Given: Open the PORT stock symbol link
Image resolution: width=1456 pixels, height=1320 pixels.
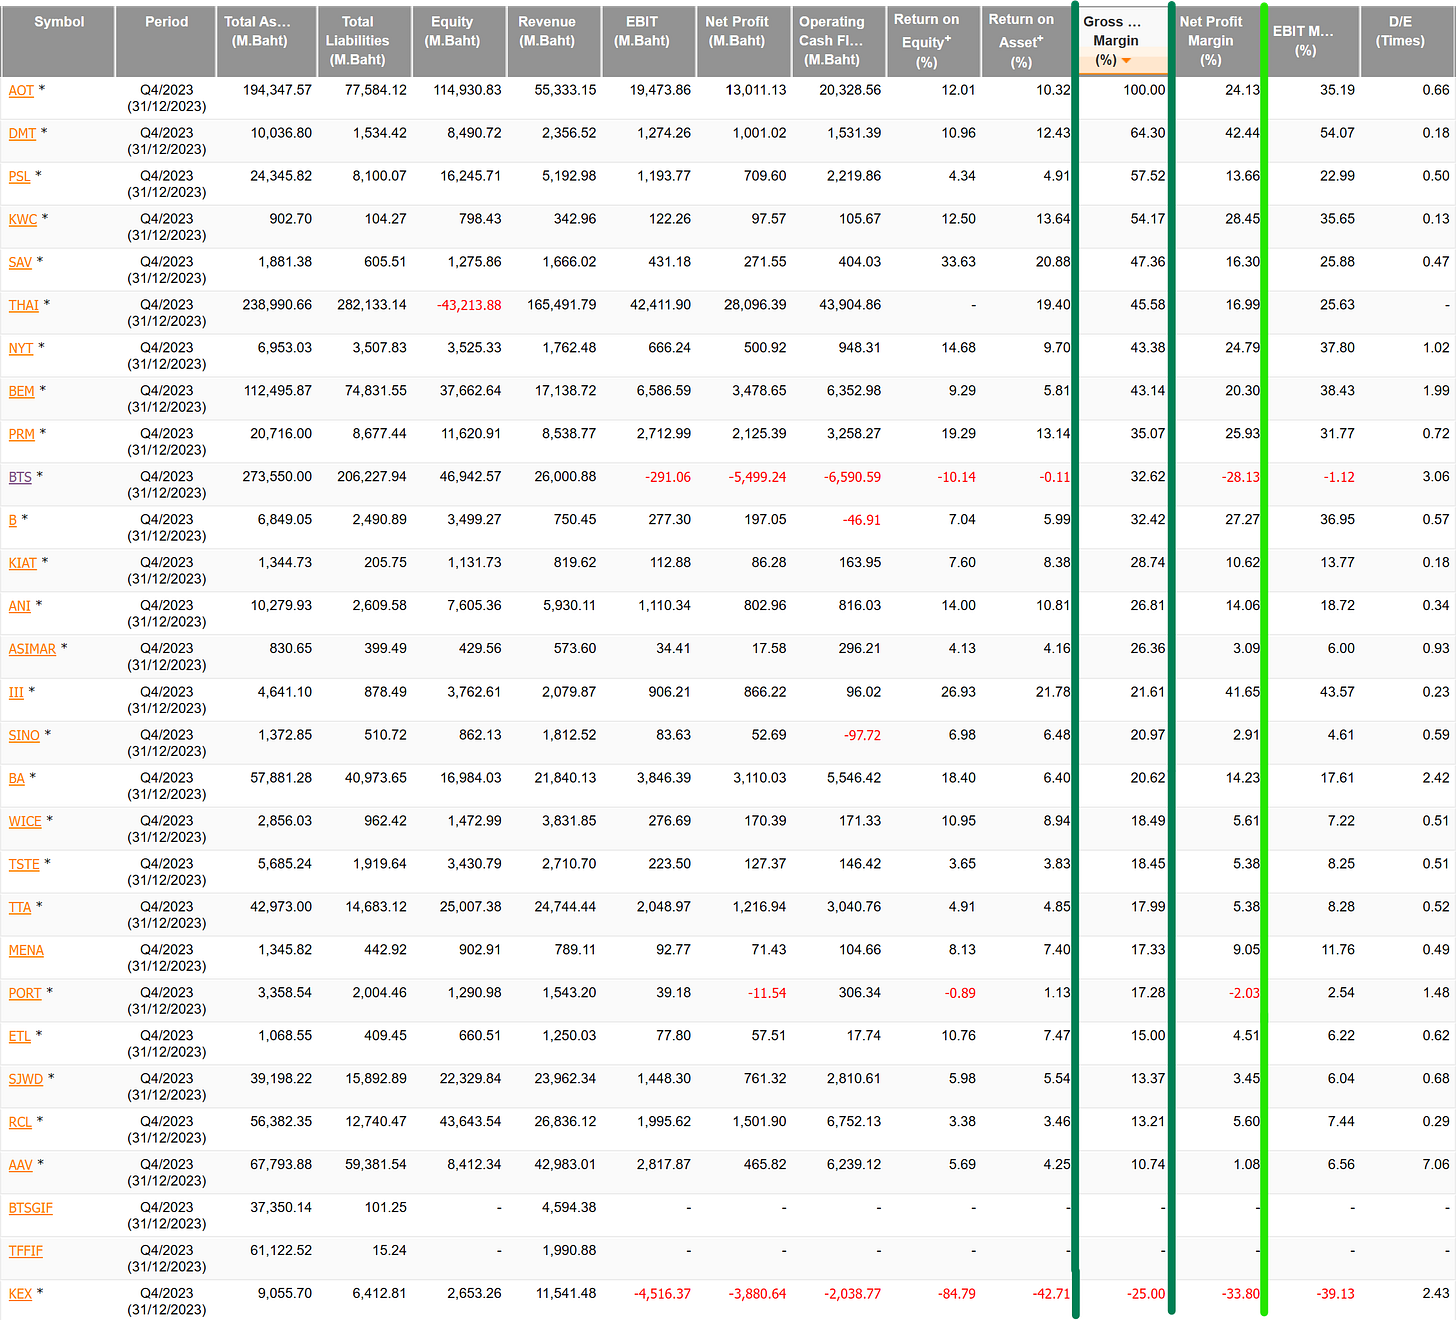Looking at the screenshot, I should [25, 994].
